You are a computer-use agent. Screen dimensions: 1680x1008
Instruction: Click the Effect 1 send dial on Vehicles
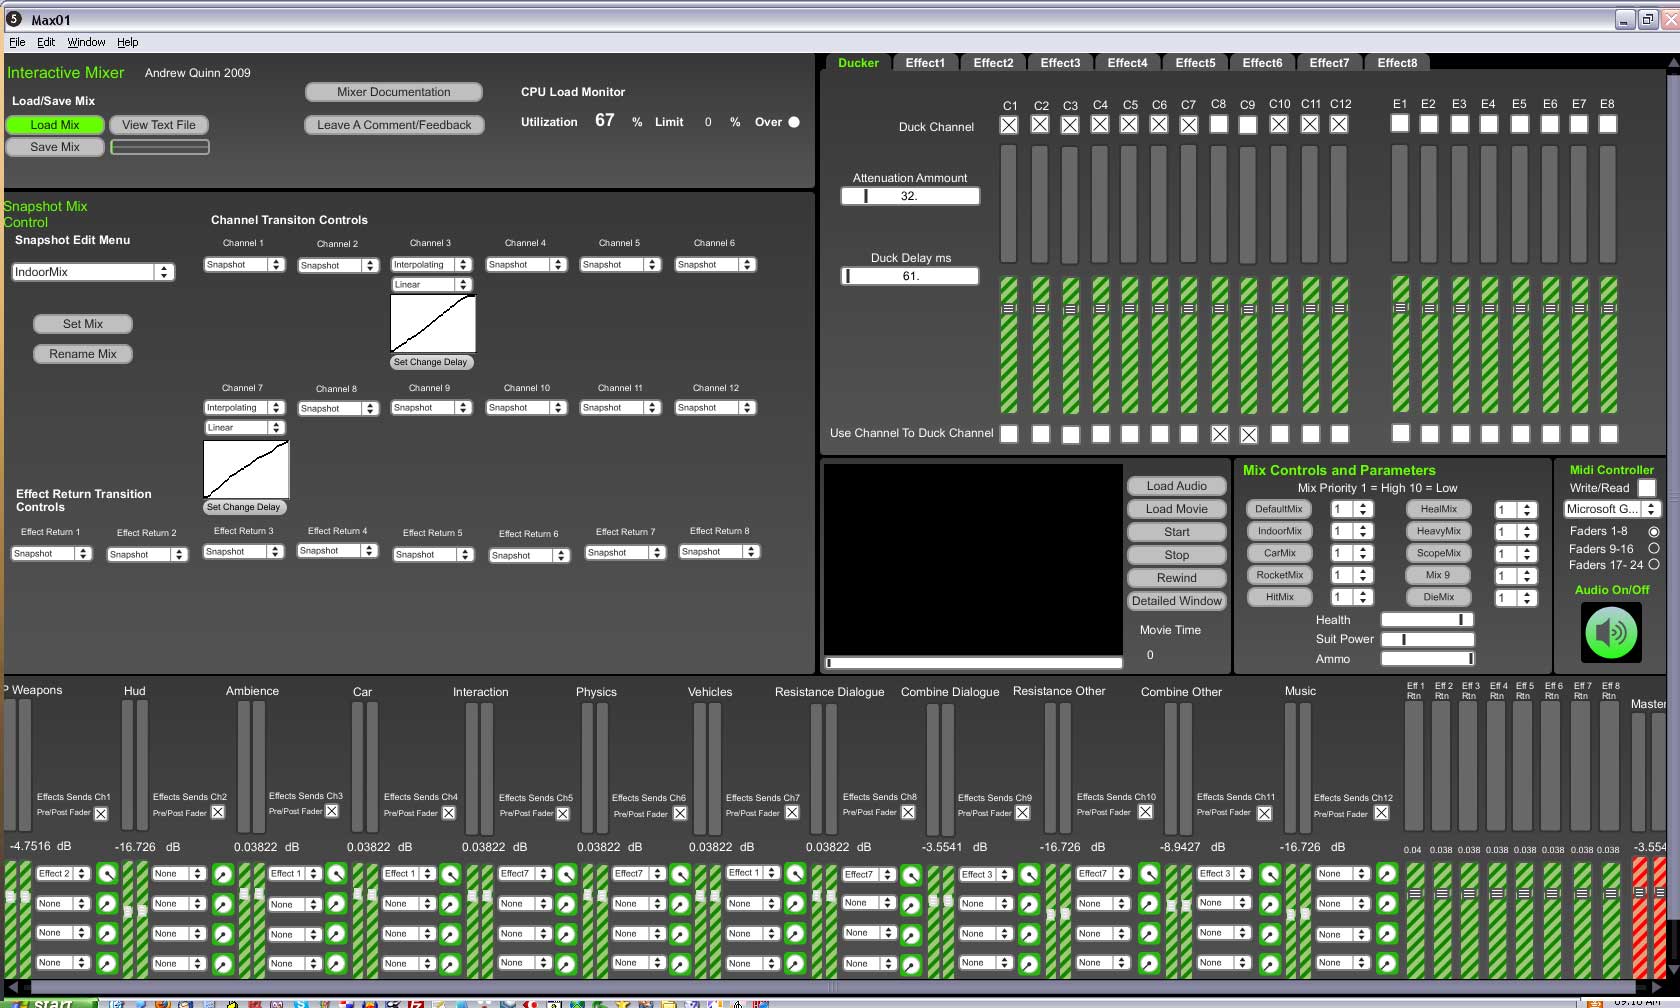[794, 874]
